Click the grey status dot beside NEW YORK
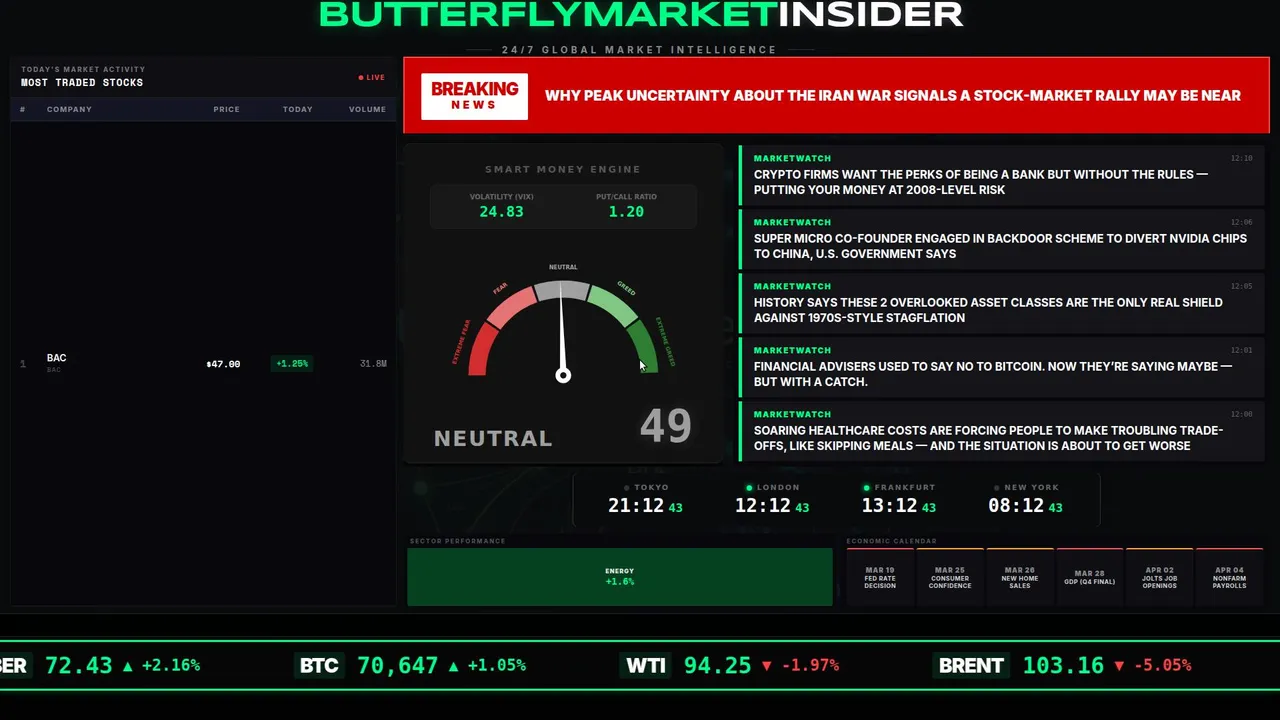This screenshot has height=720, width=1280. [x=996, y=488]
